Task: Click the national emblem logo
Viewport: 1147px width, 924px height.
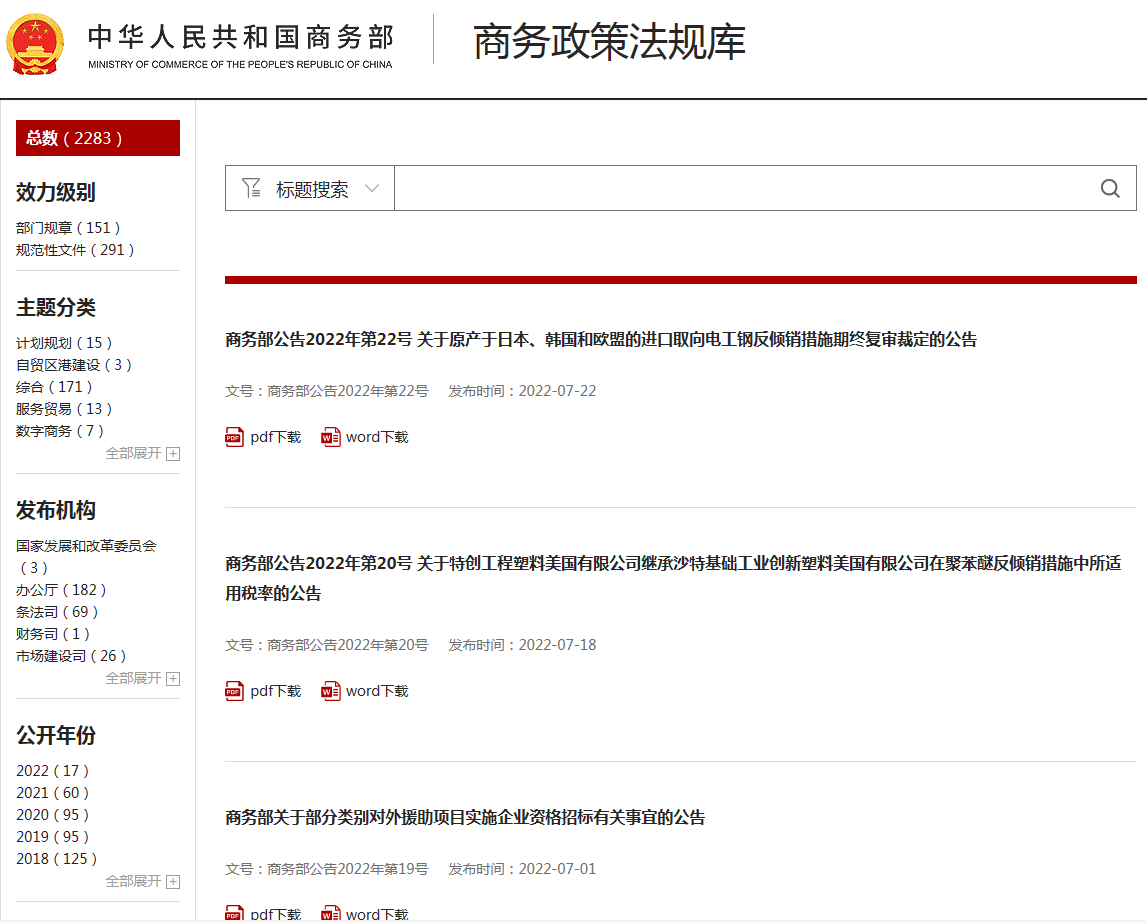Action: click(x=35, y=44)
